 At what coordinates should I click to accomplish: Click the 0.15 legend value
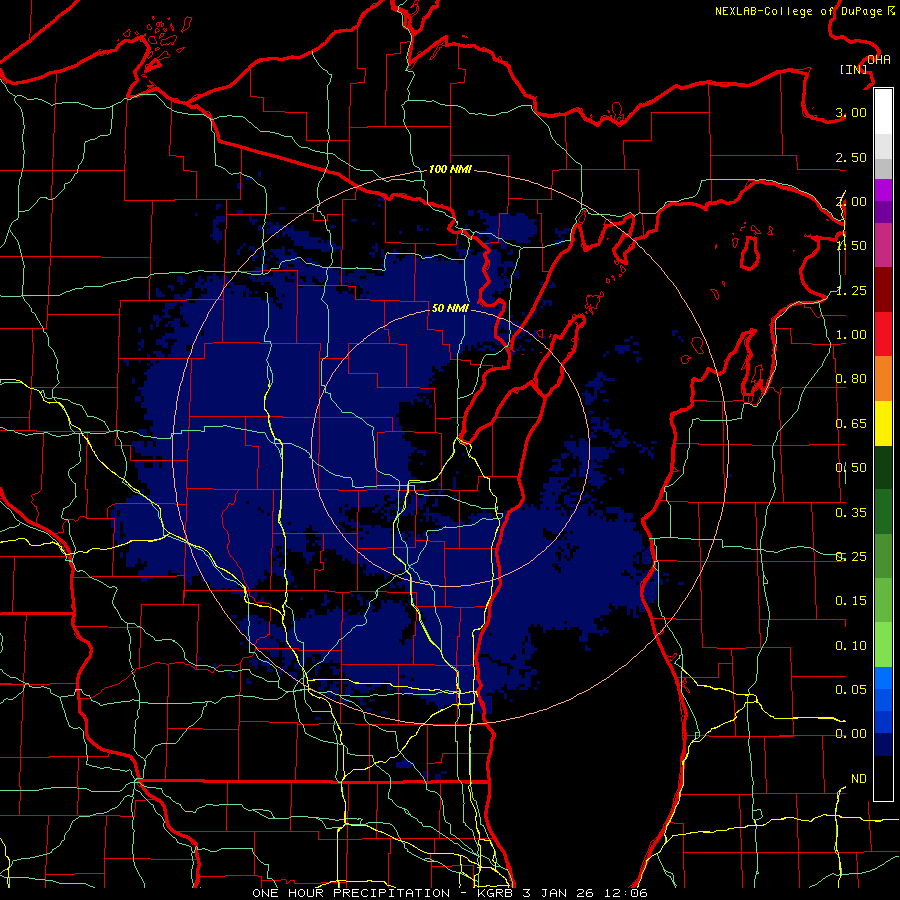point(851,601)
